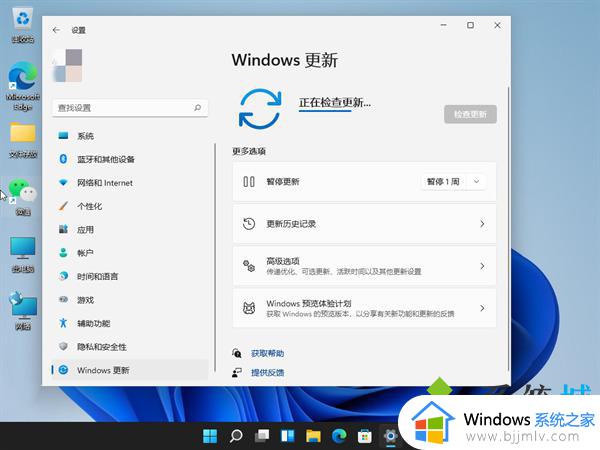This screenshot has width=600, height=450.
Task: Open File Explorer from the taskbar
Action: pyautogui.click(x=313, y=435)
